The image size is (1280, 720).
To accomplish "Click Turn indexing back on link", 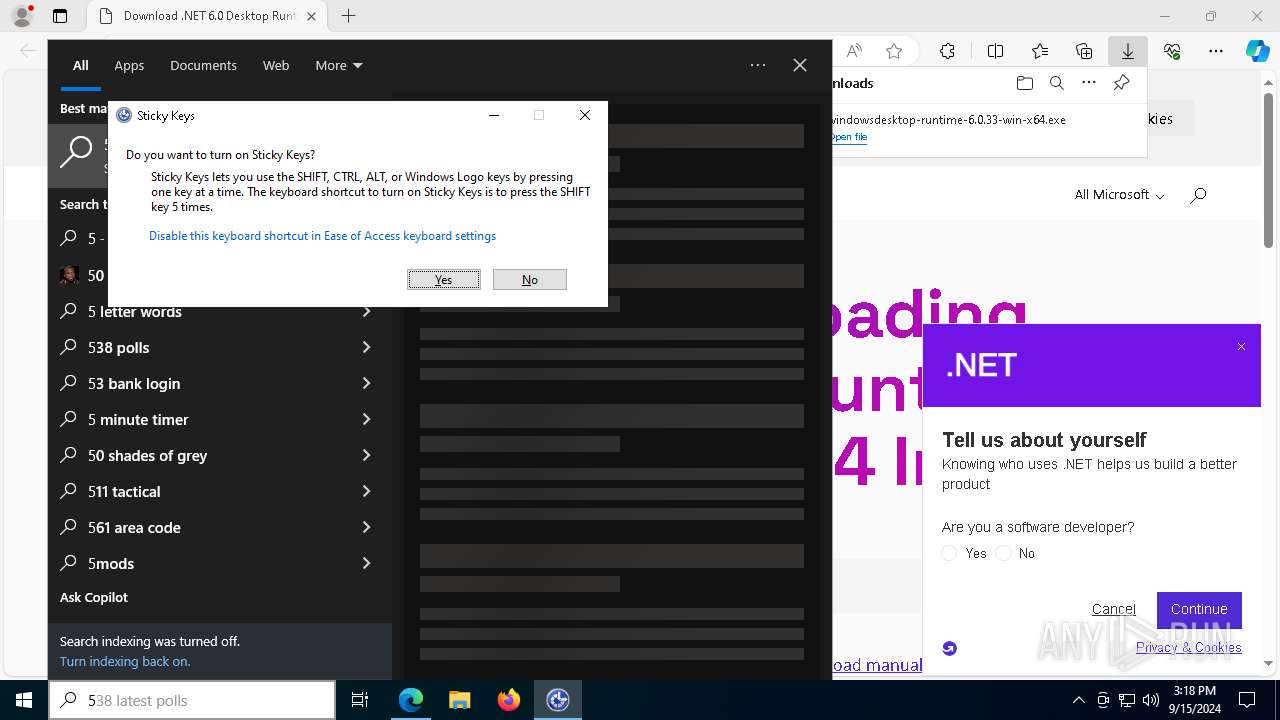I will click(125, 662).
